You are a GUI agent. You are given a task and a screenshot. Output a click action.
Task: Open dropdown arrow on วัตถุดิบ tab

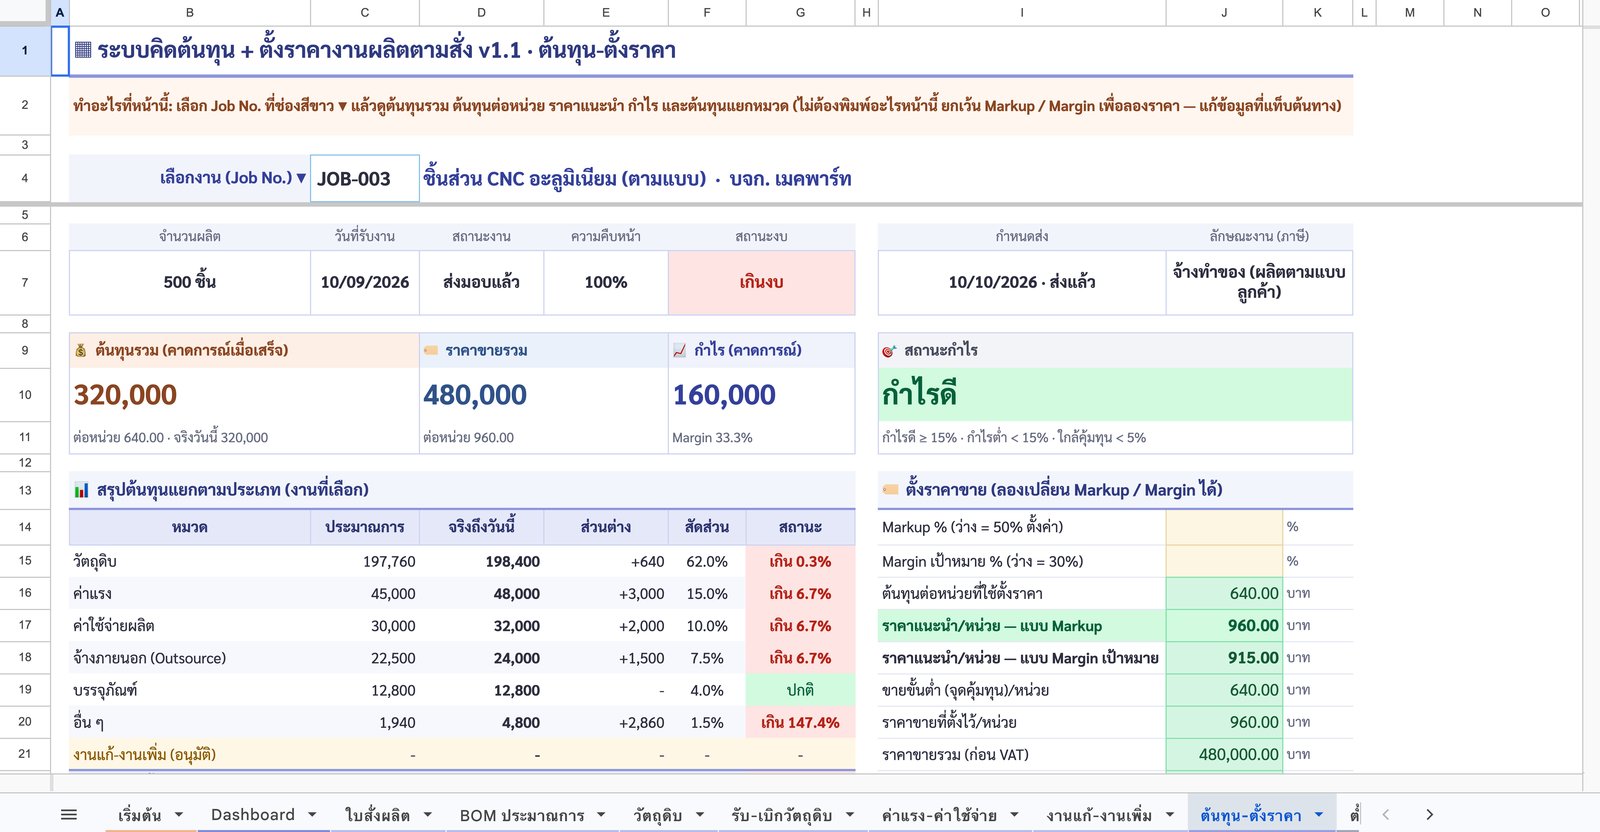(699, 815)
